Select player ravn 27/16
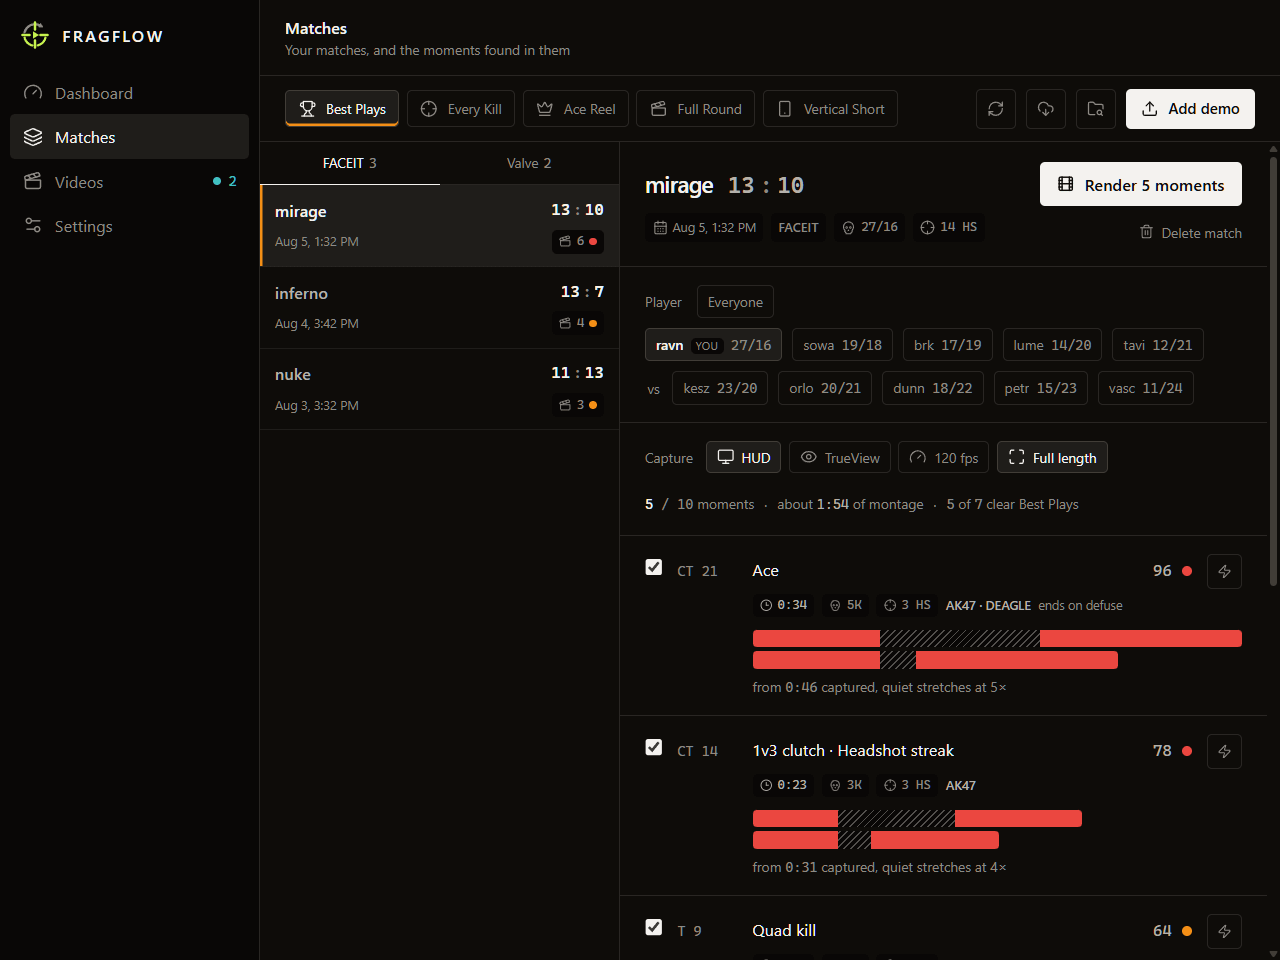The width and height of the screenshot is (1280, 960). pos(713,345)
